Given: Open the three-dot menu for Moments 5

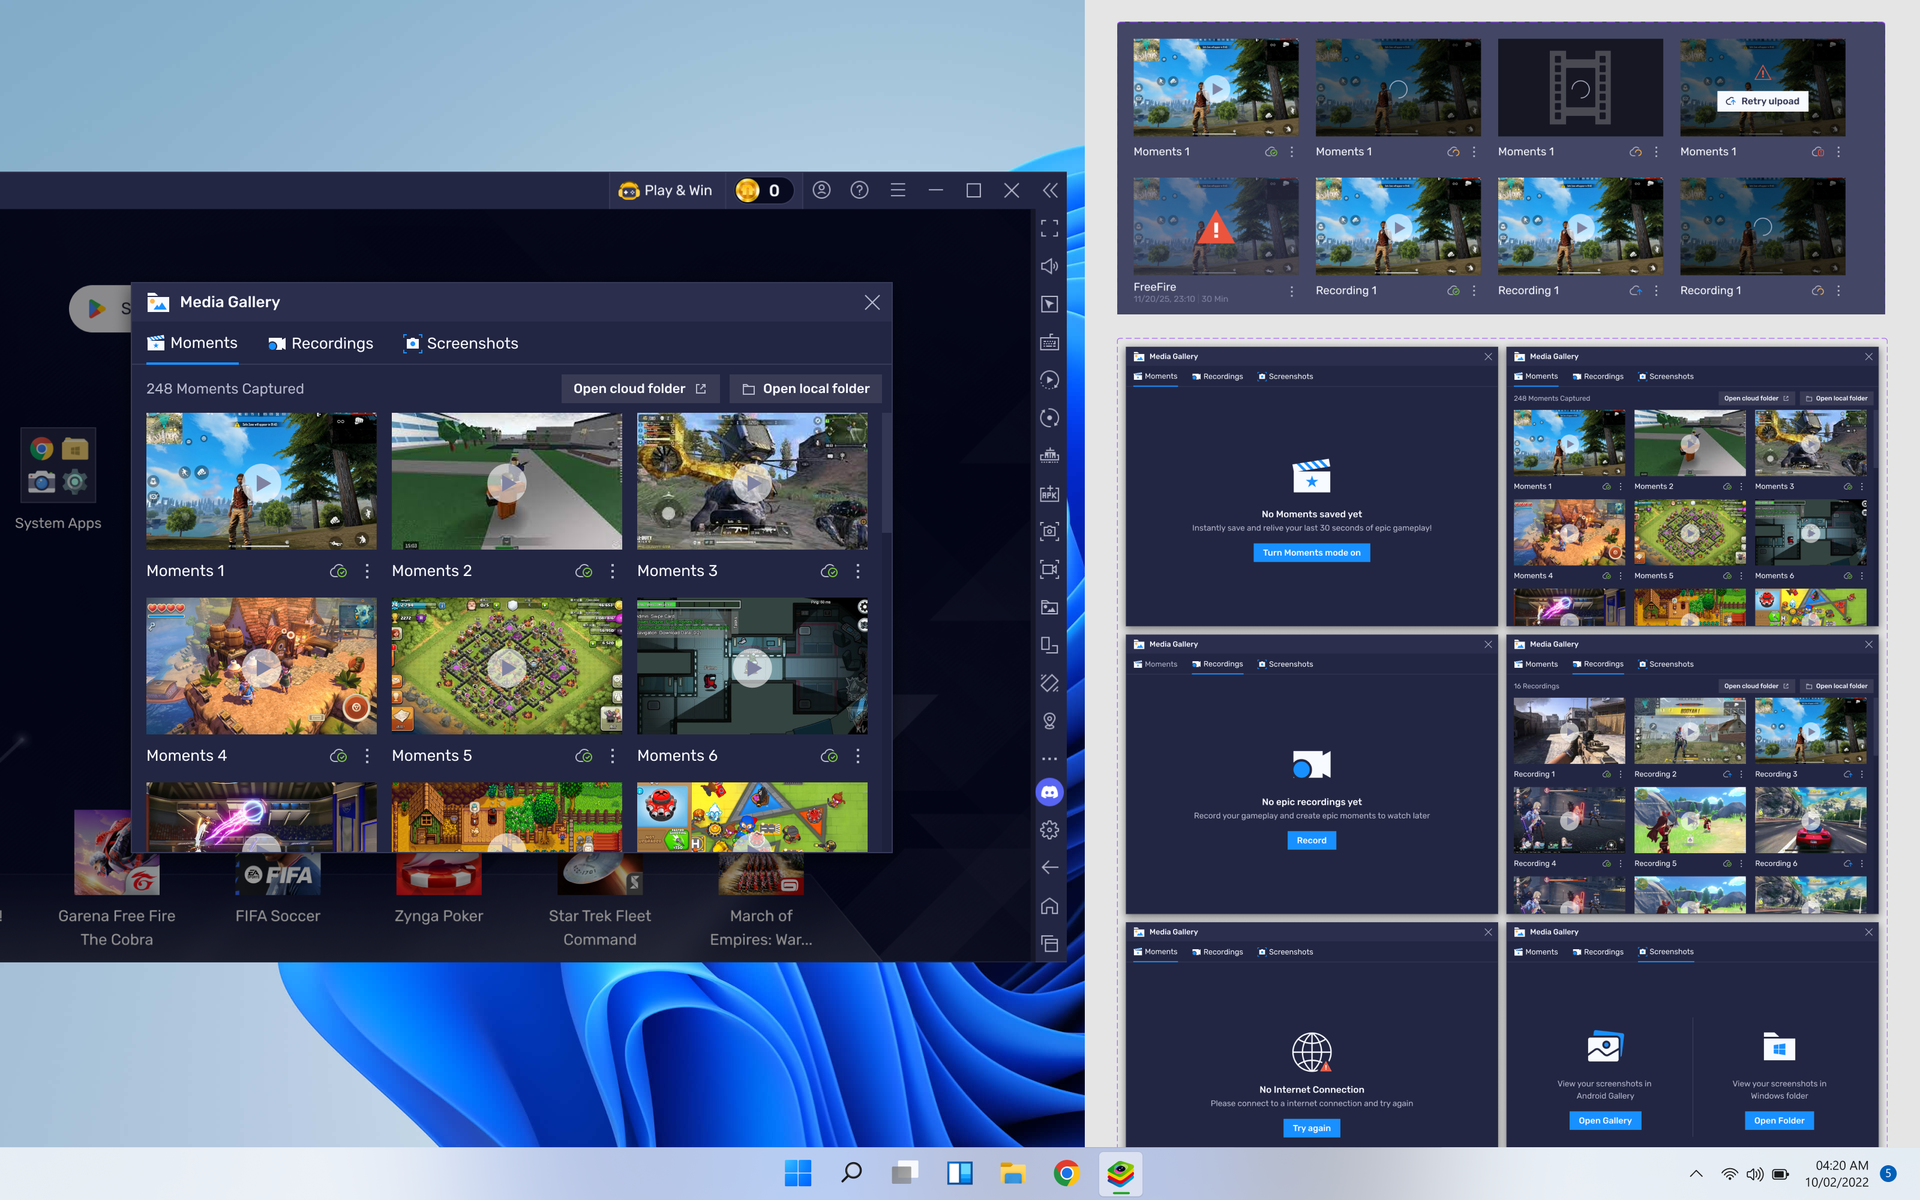Looking at the screenshot, I should pyautogui.click(x=613, y=756).
